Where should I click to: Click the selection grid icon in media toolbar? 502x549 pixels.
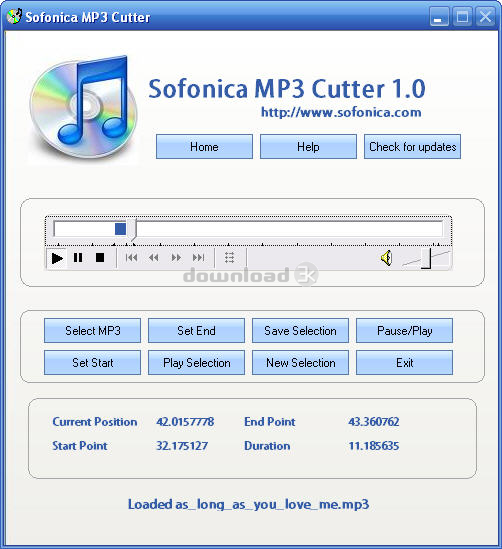[x=229, y=258]
